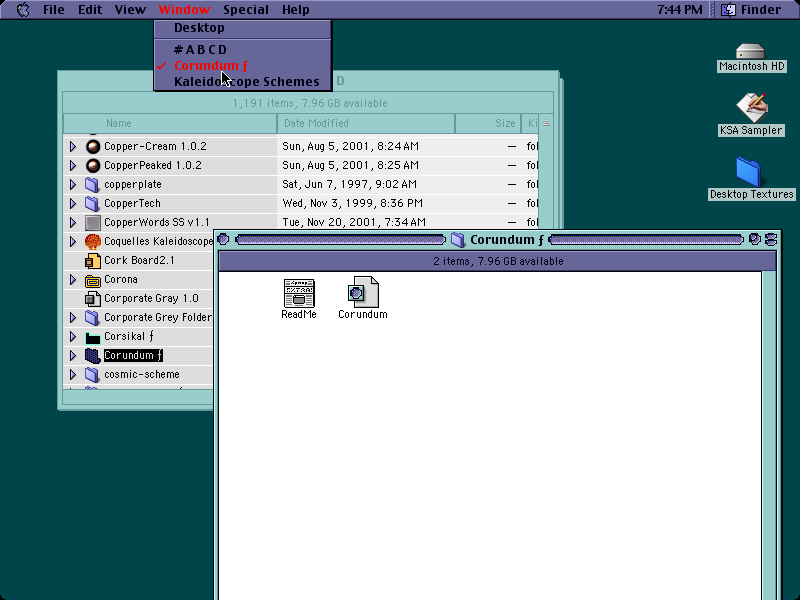This screenshot has height=600, width=800.
Task: Click the Corona folder icon
Action: [x=92, y=280]
